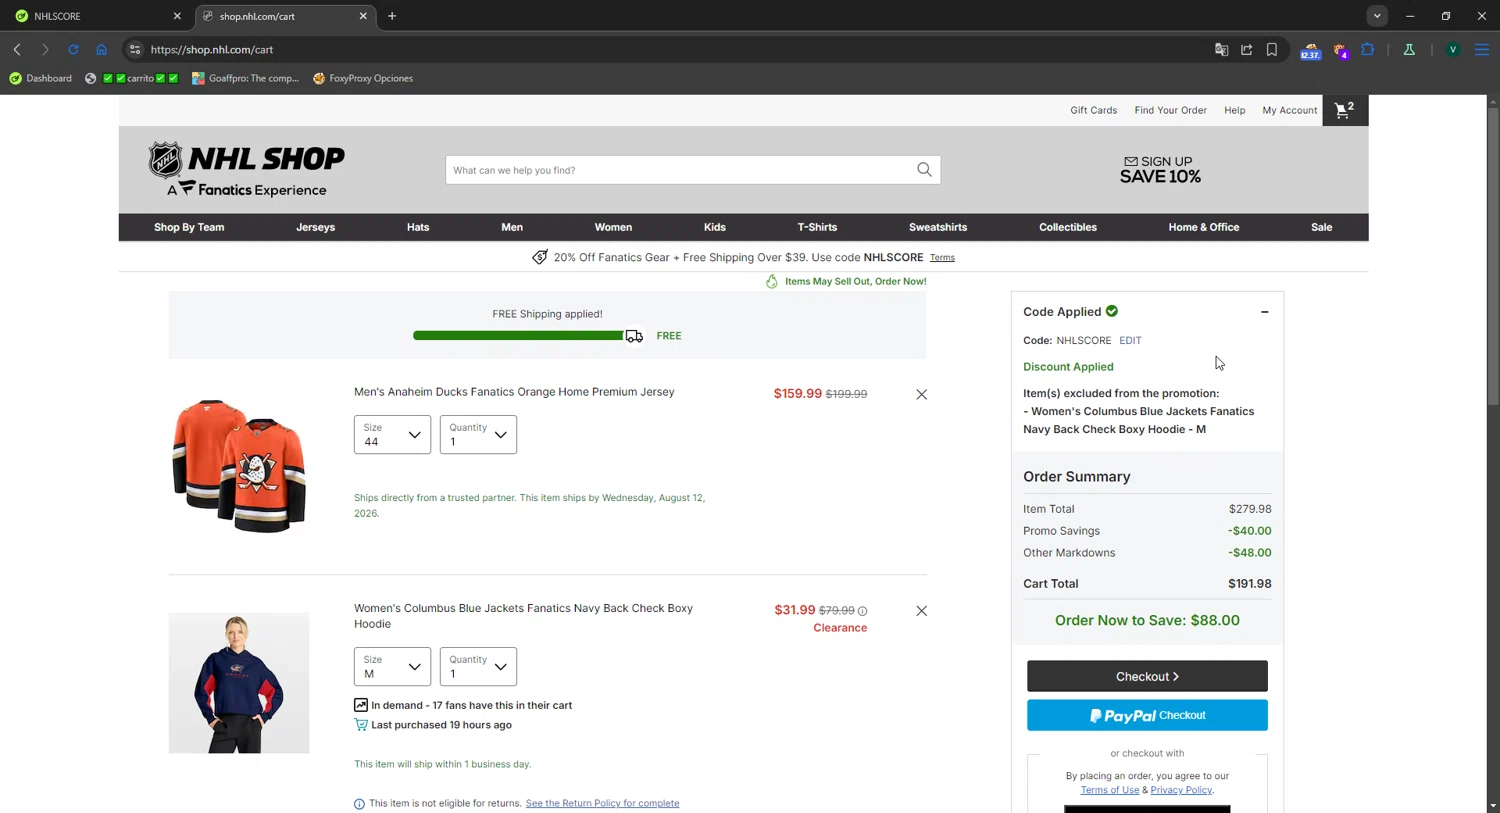Open the Terms of Use link
1500x813 pixels.
(1109, 790)
